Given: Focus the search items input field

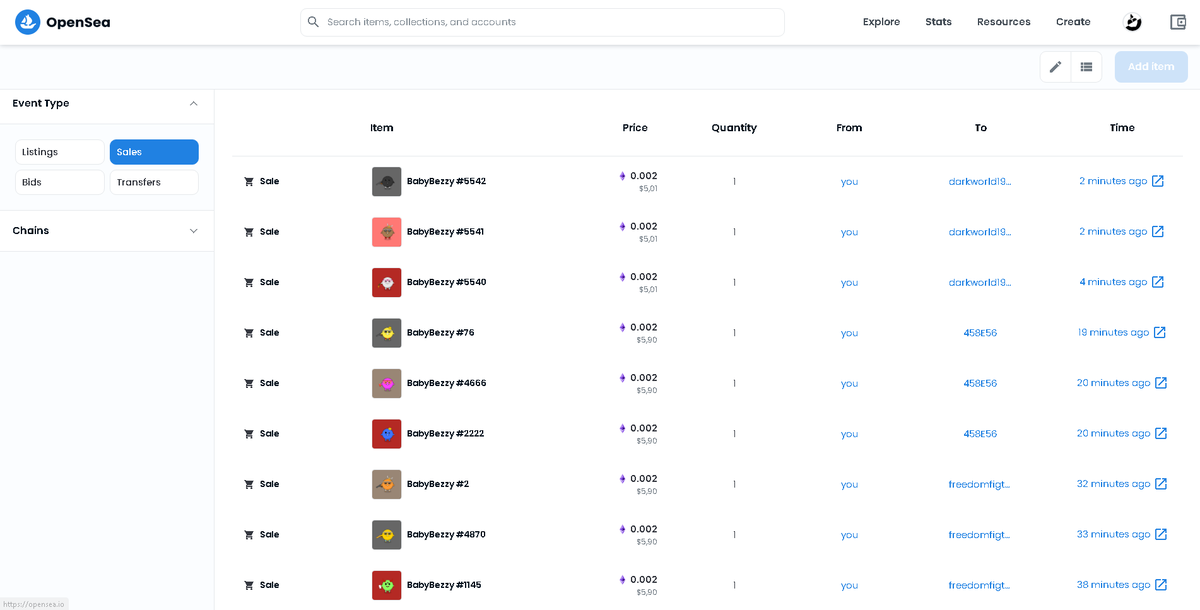Looking at the screenshot, I should [542, 22].
